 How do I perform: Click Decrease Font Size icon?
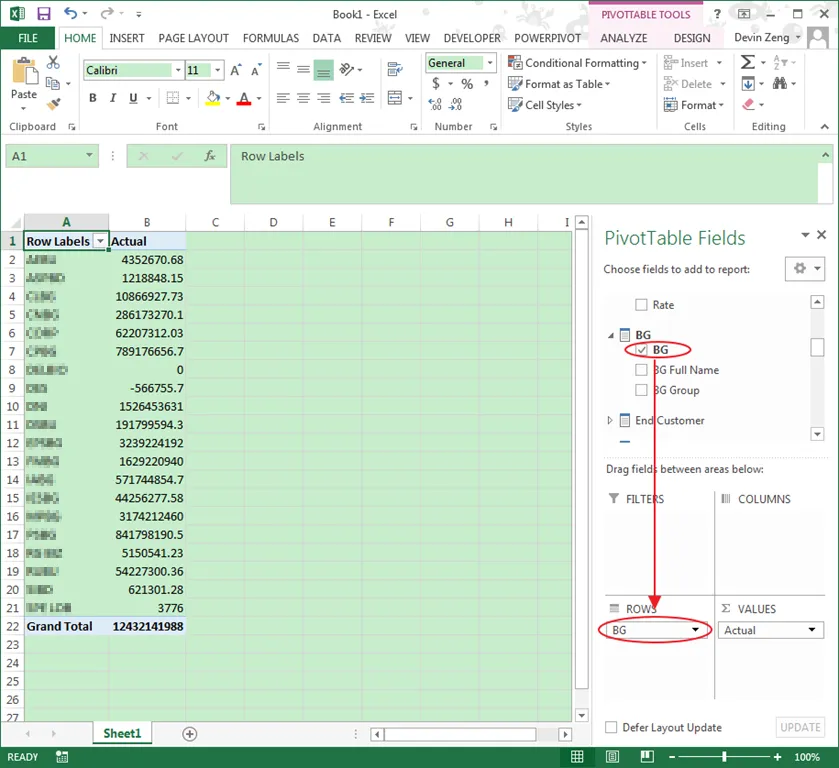(x=256, y=70)
